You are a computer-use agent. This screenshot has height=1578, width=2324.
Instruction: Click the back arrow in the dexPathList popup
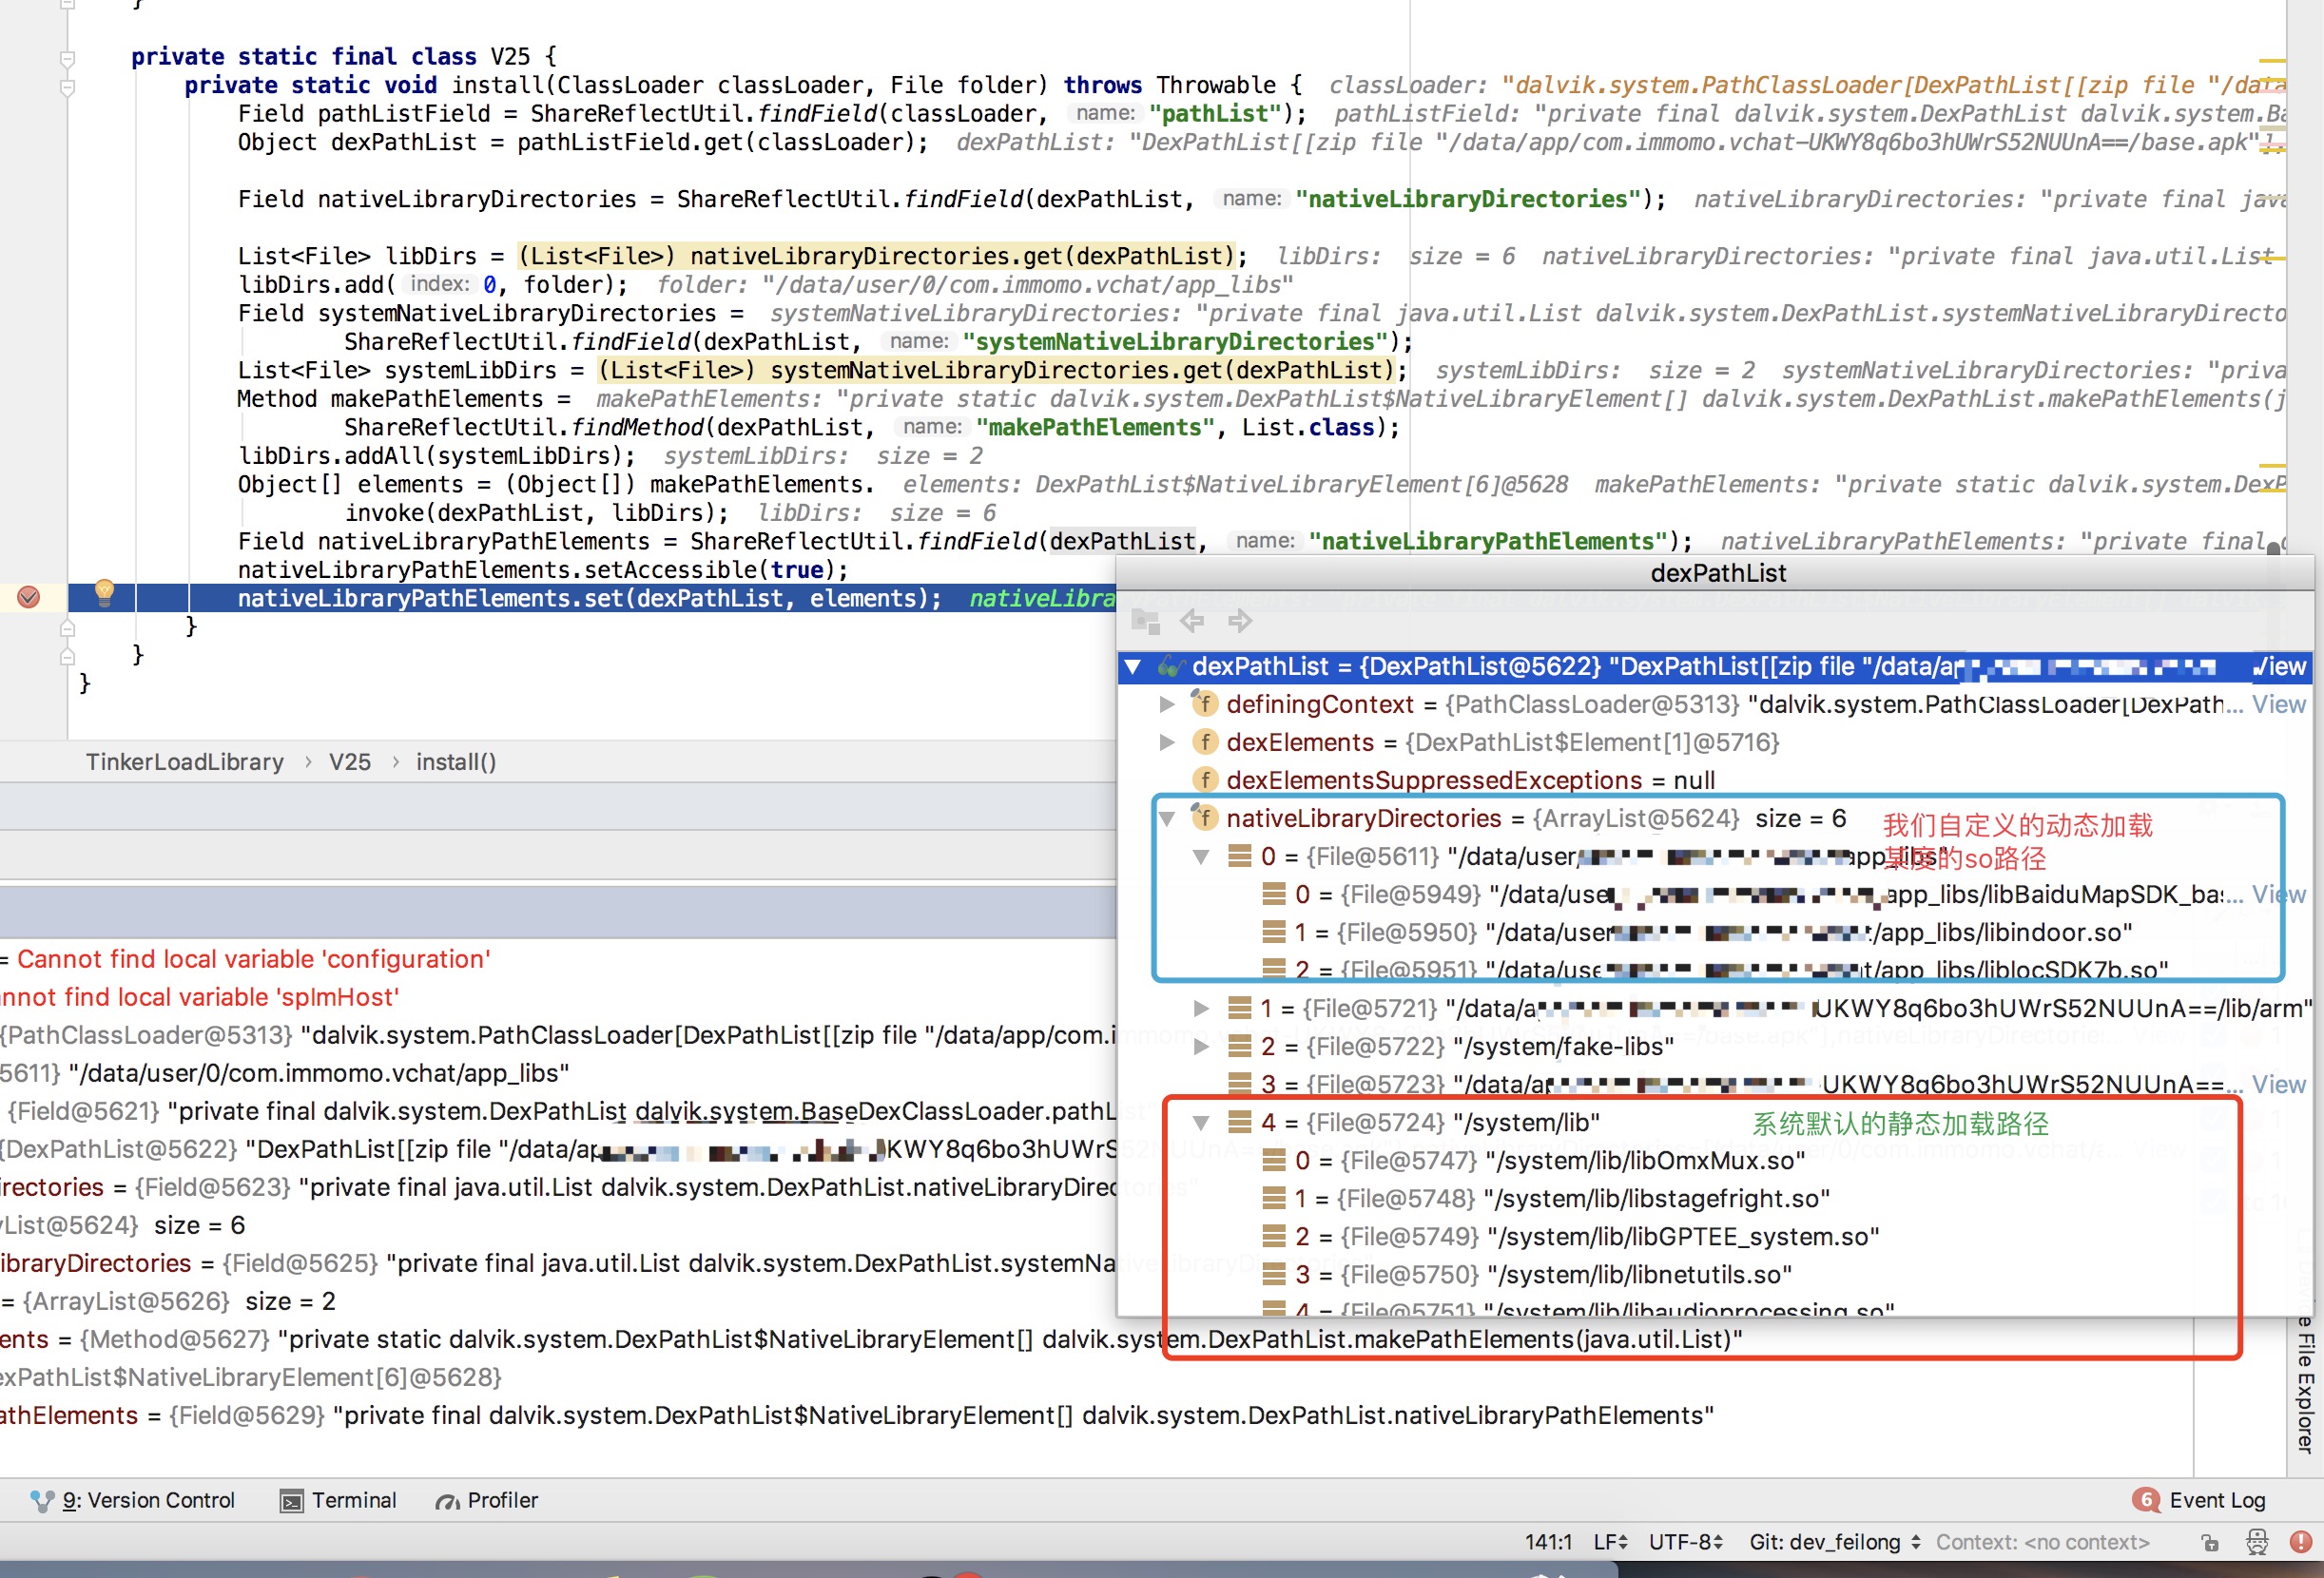(1192, 621)
